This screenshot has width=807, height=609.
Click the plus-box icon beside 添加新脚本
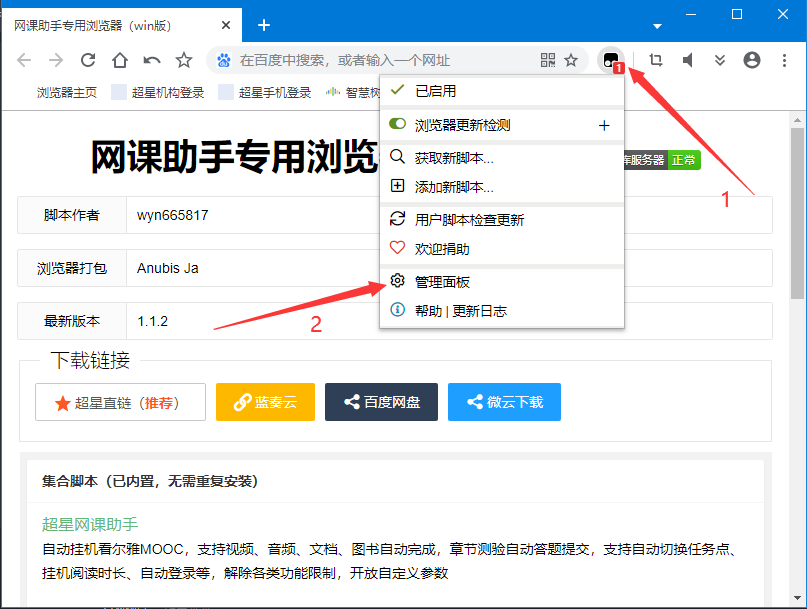397,185
